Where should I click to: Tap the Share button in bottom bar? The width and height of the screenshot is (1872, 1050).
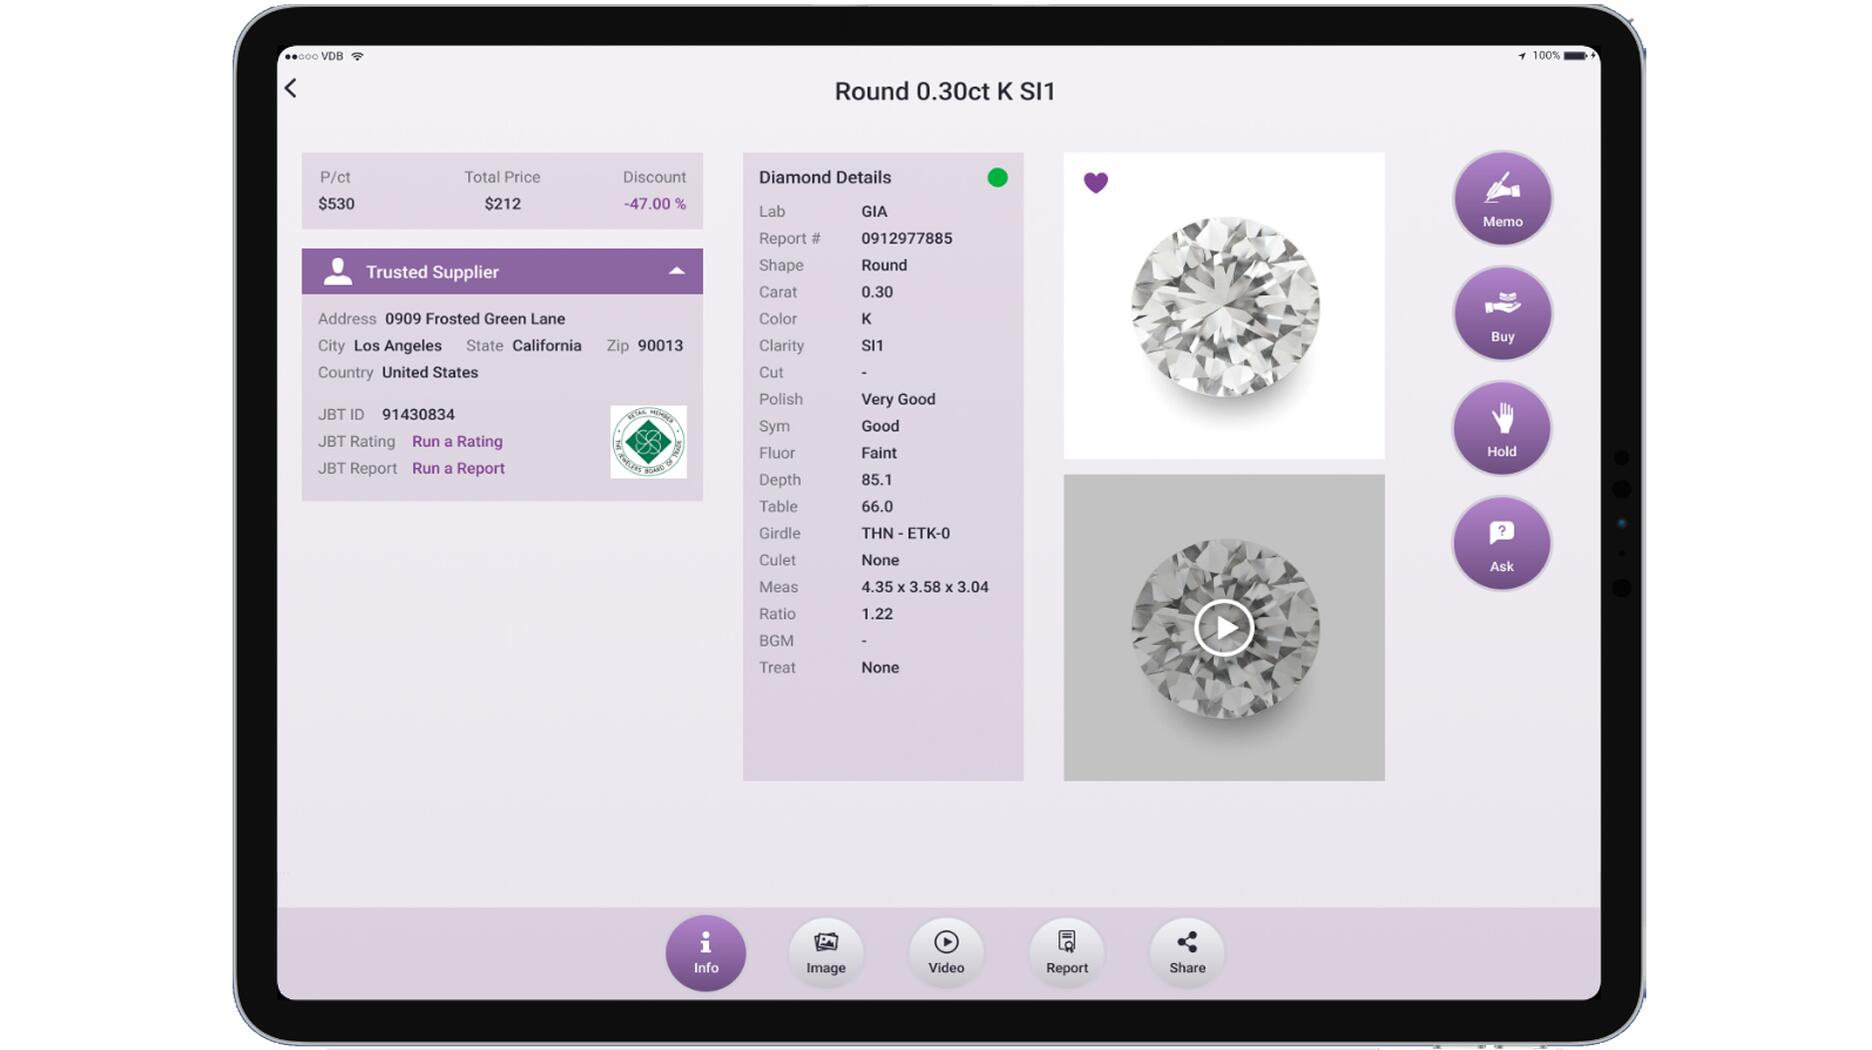tap(1186, 952)
